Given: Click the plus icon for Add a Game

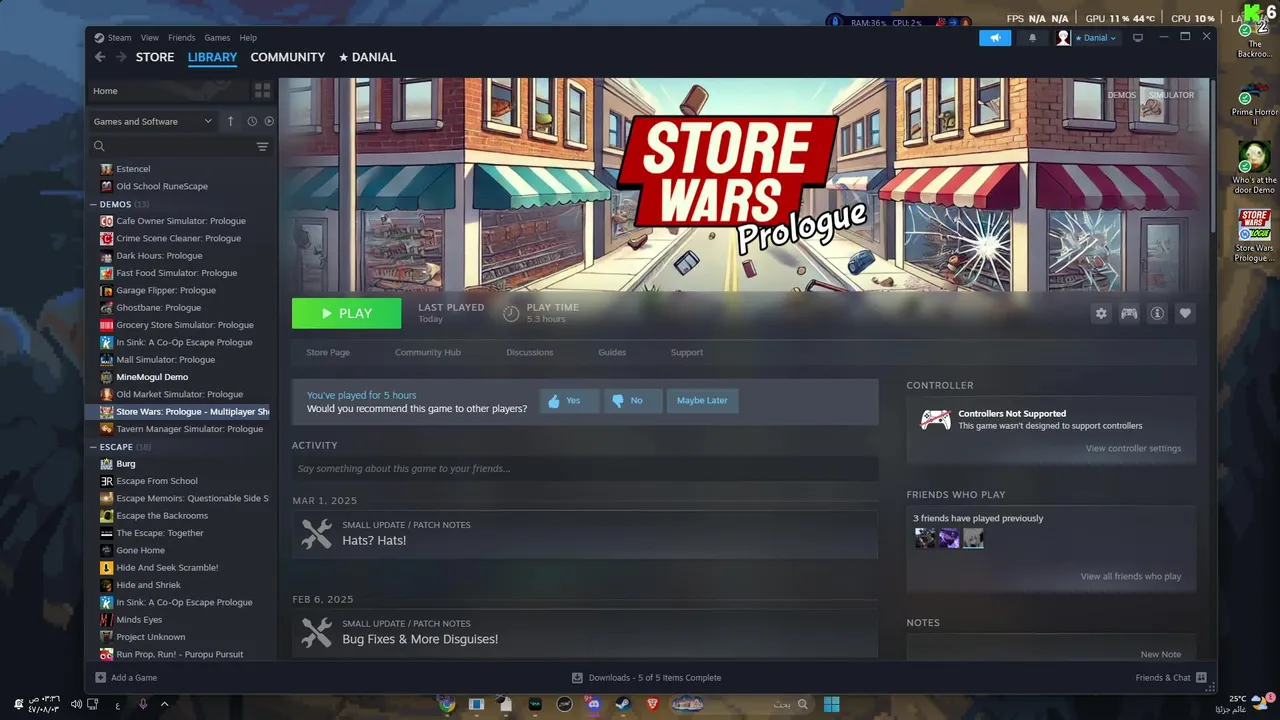Looking at the screenshot, I should pos(100,678).
